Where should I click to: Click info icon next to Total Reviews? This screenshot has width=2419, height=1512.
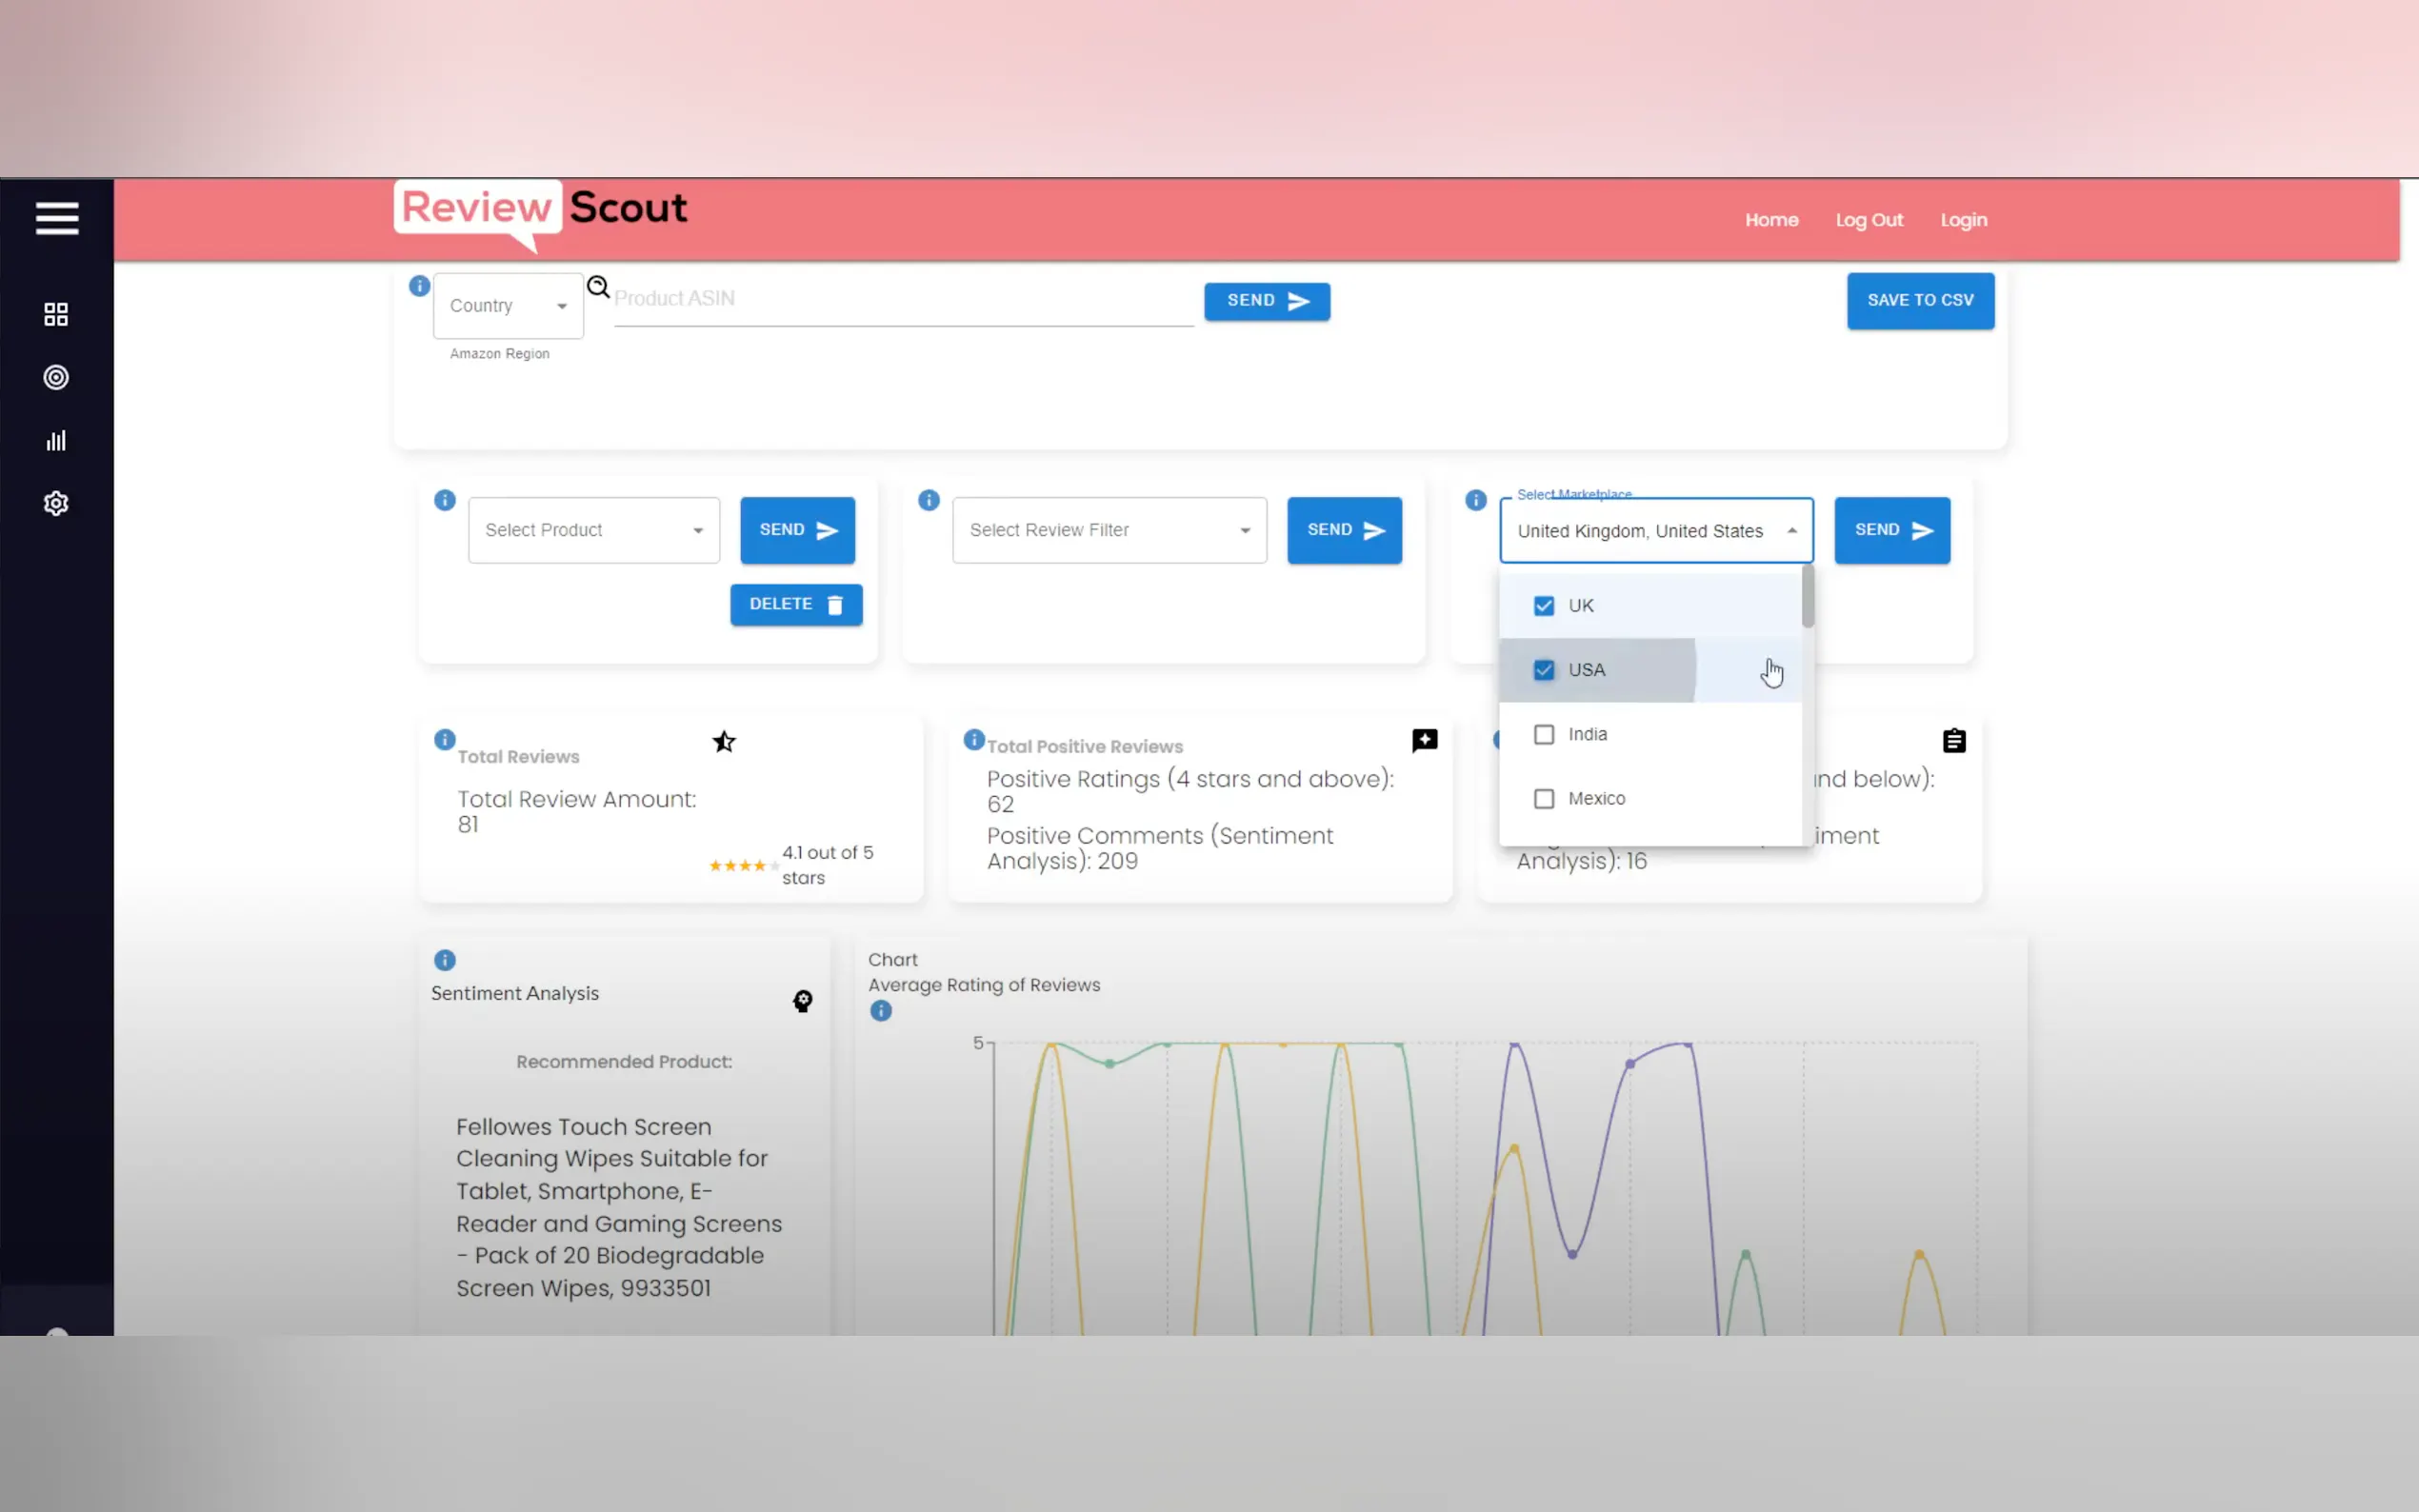(x=445, y=740)
